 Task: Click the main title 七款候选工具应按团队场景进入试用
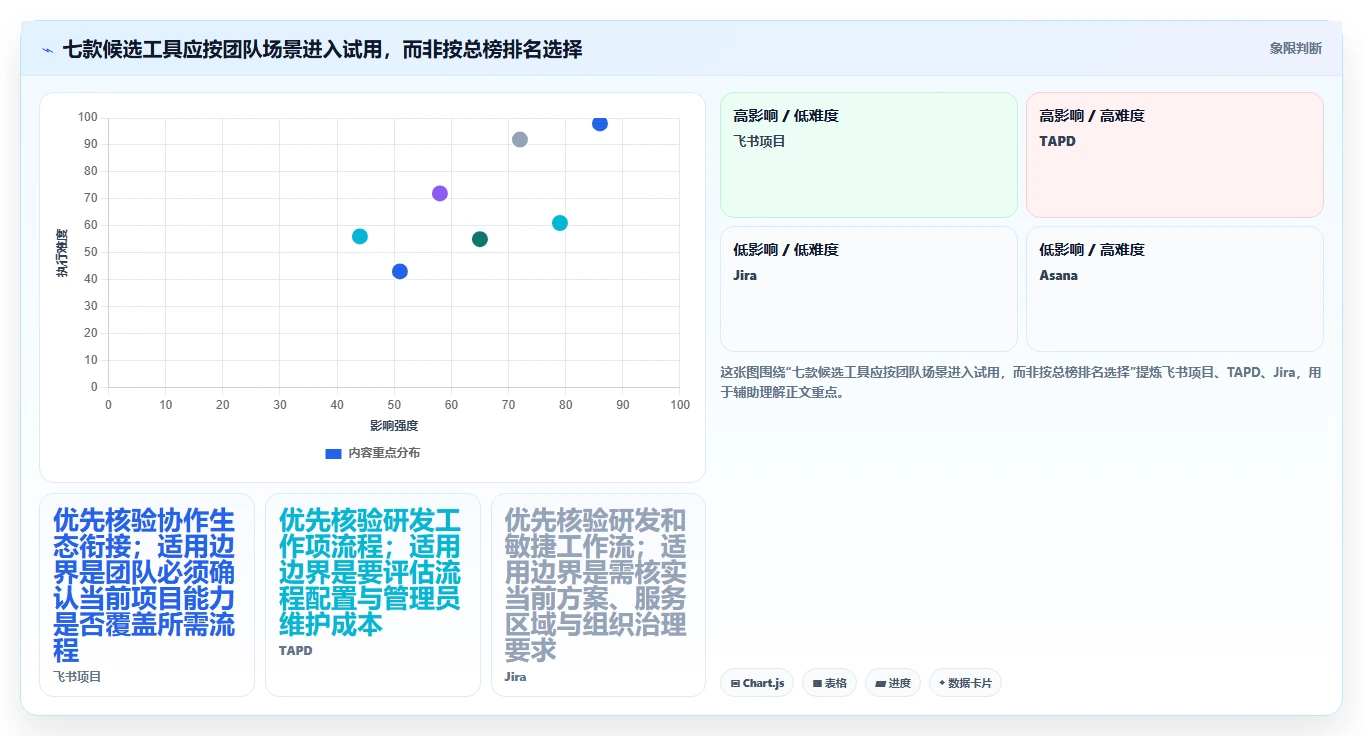[x=322, y=49]
